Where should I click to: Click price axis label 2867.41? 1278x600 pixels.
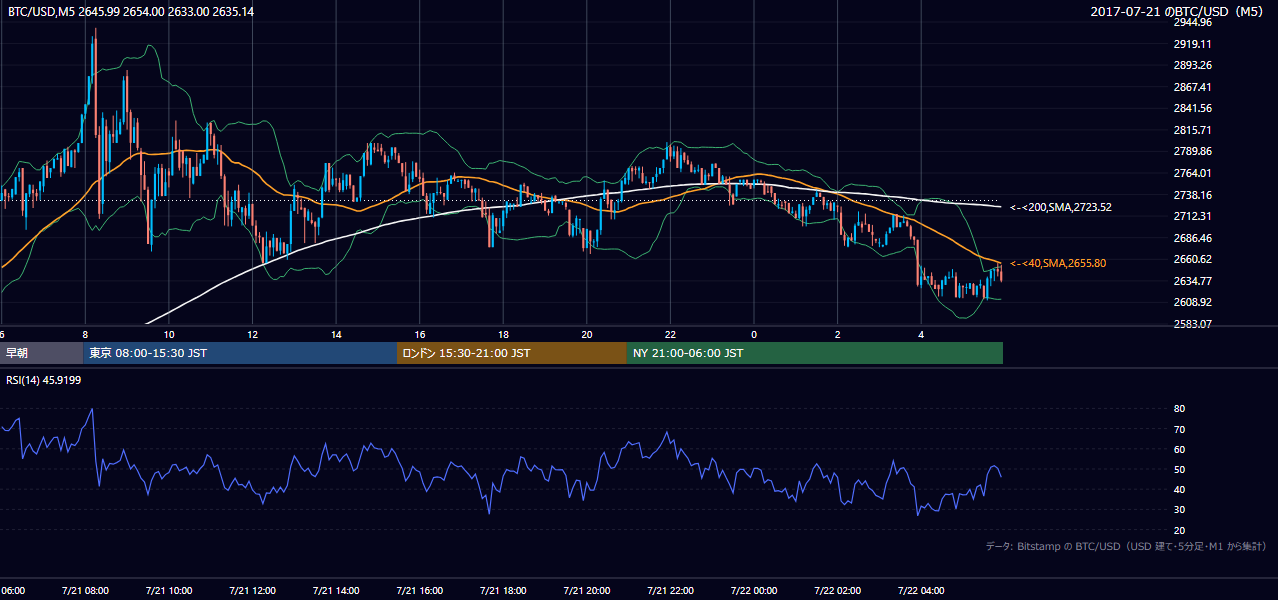pyautogui.click(x=1193, y=87)
